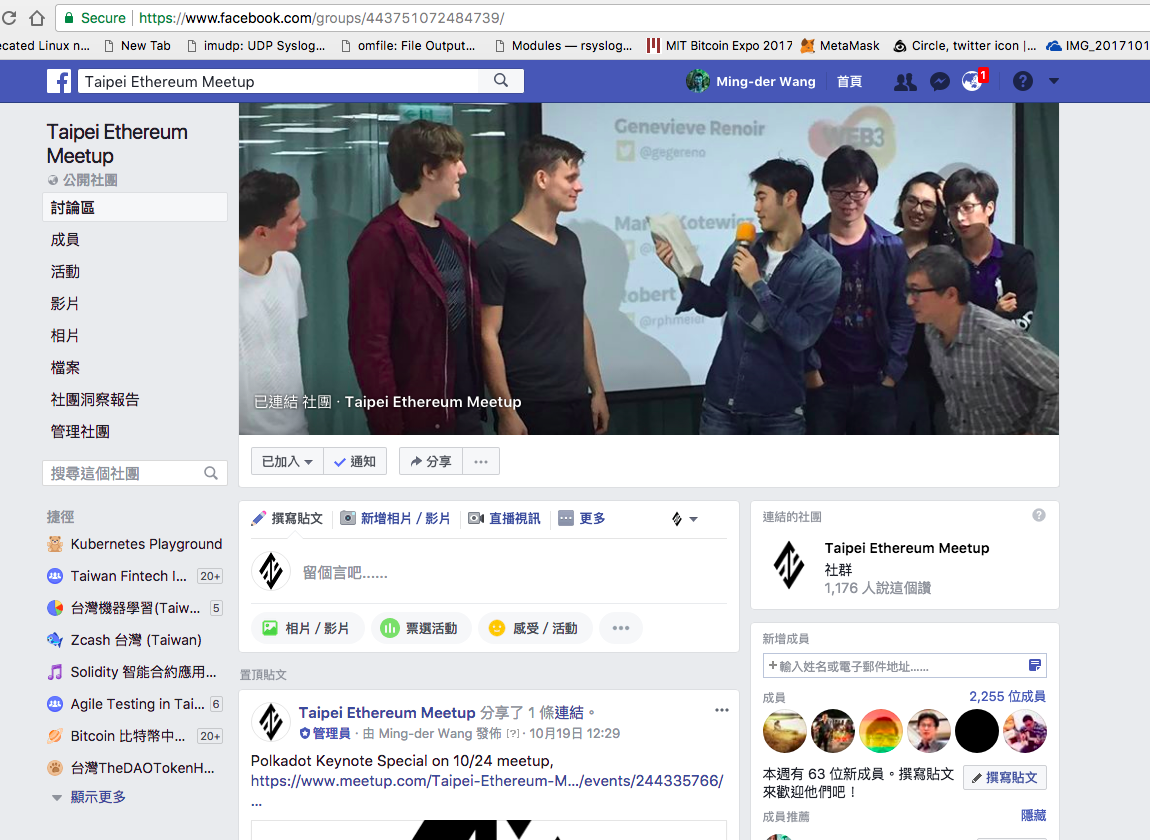The width and height of the screenshot is (1150, 840).
Task: Click the Facebook logo icon
Action: pyautogui.click(x=59, y=81)
